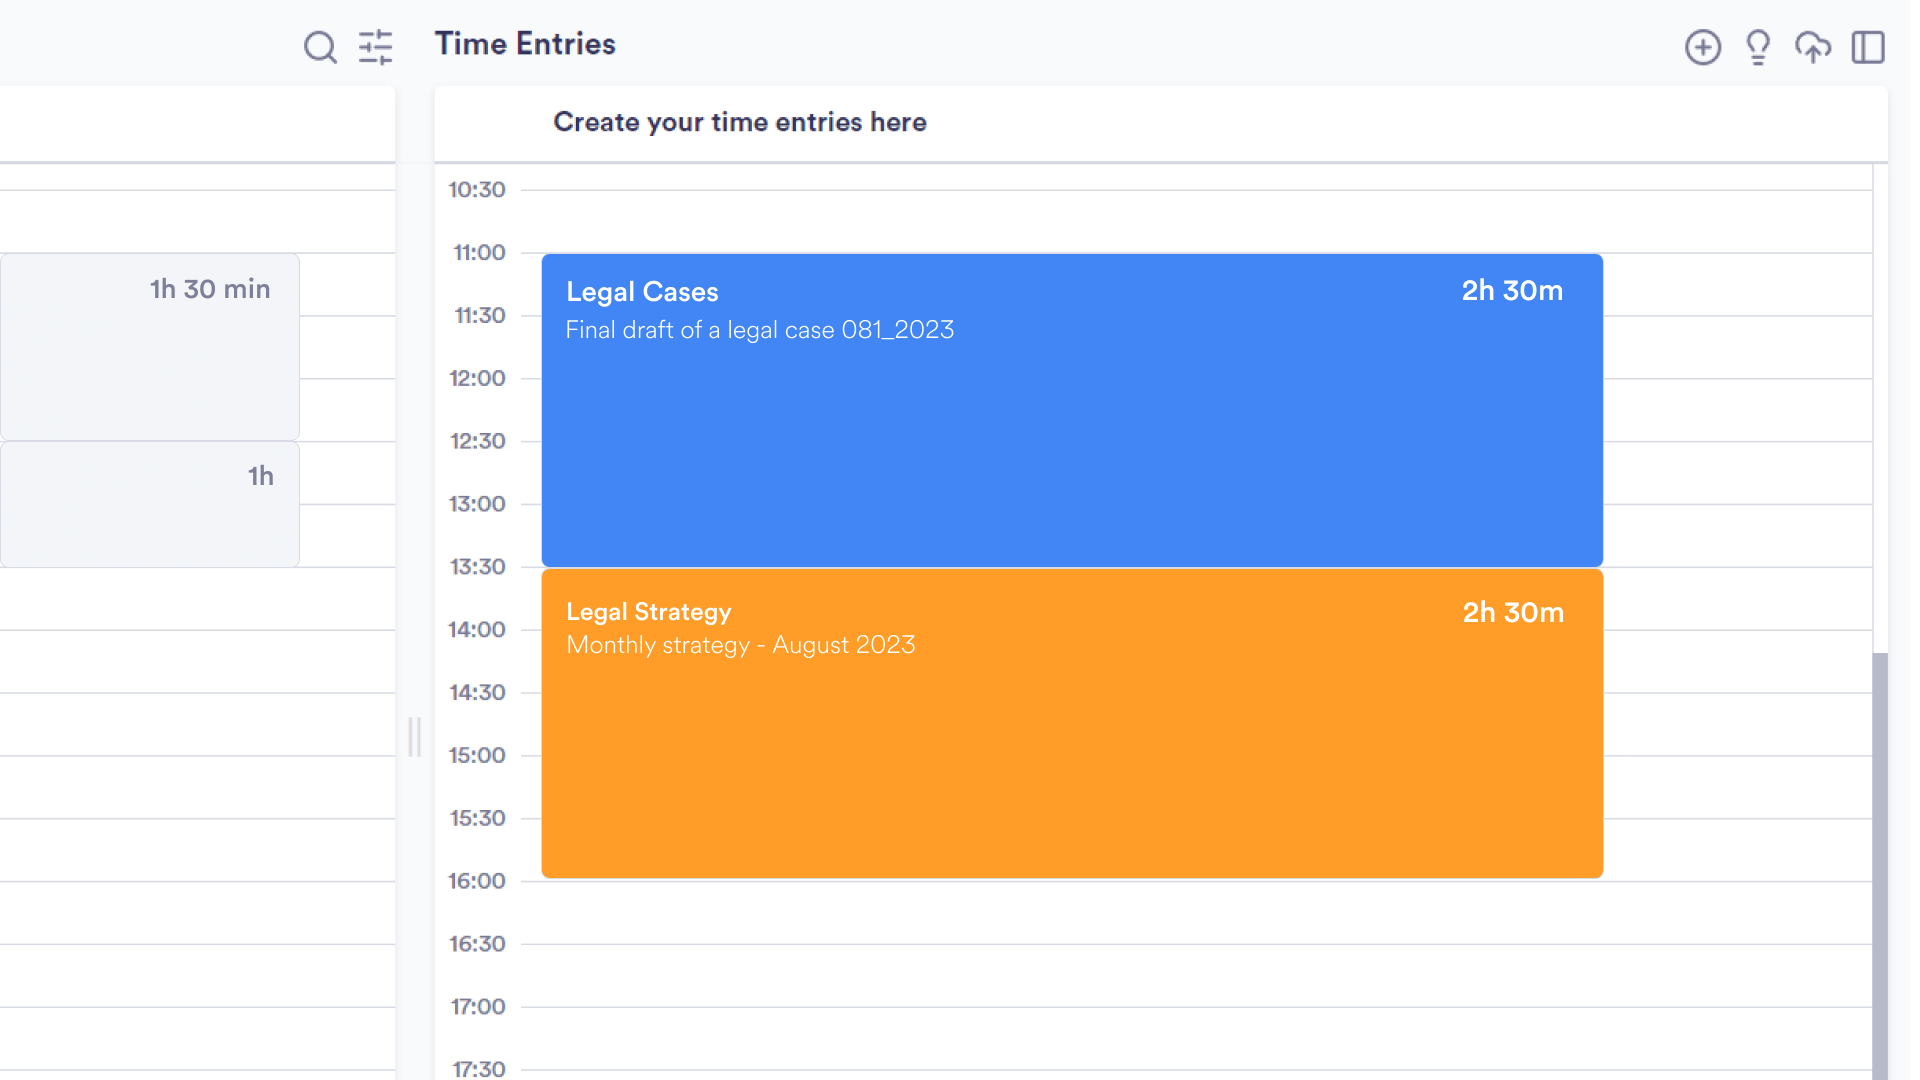Select the Legal Strategy orange entry

coord(1072,724)
